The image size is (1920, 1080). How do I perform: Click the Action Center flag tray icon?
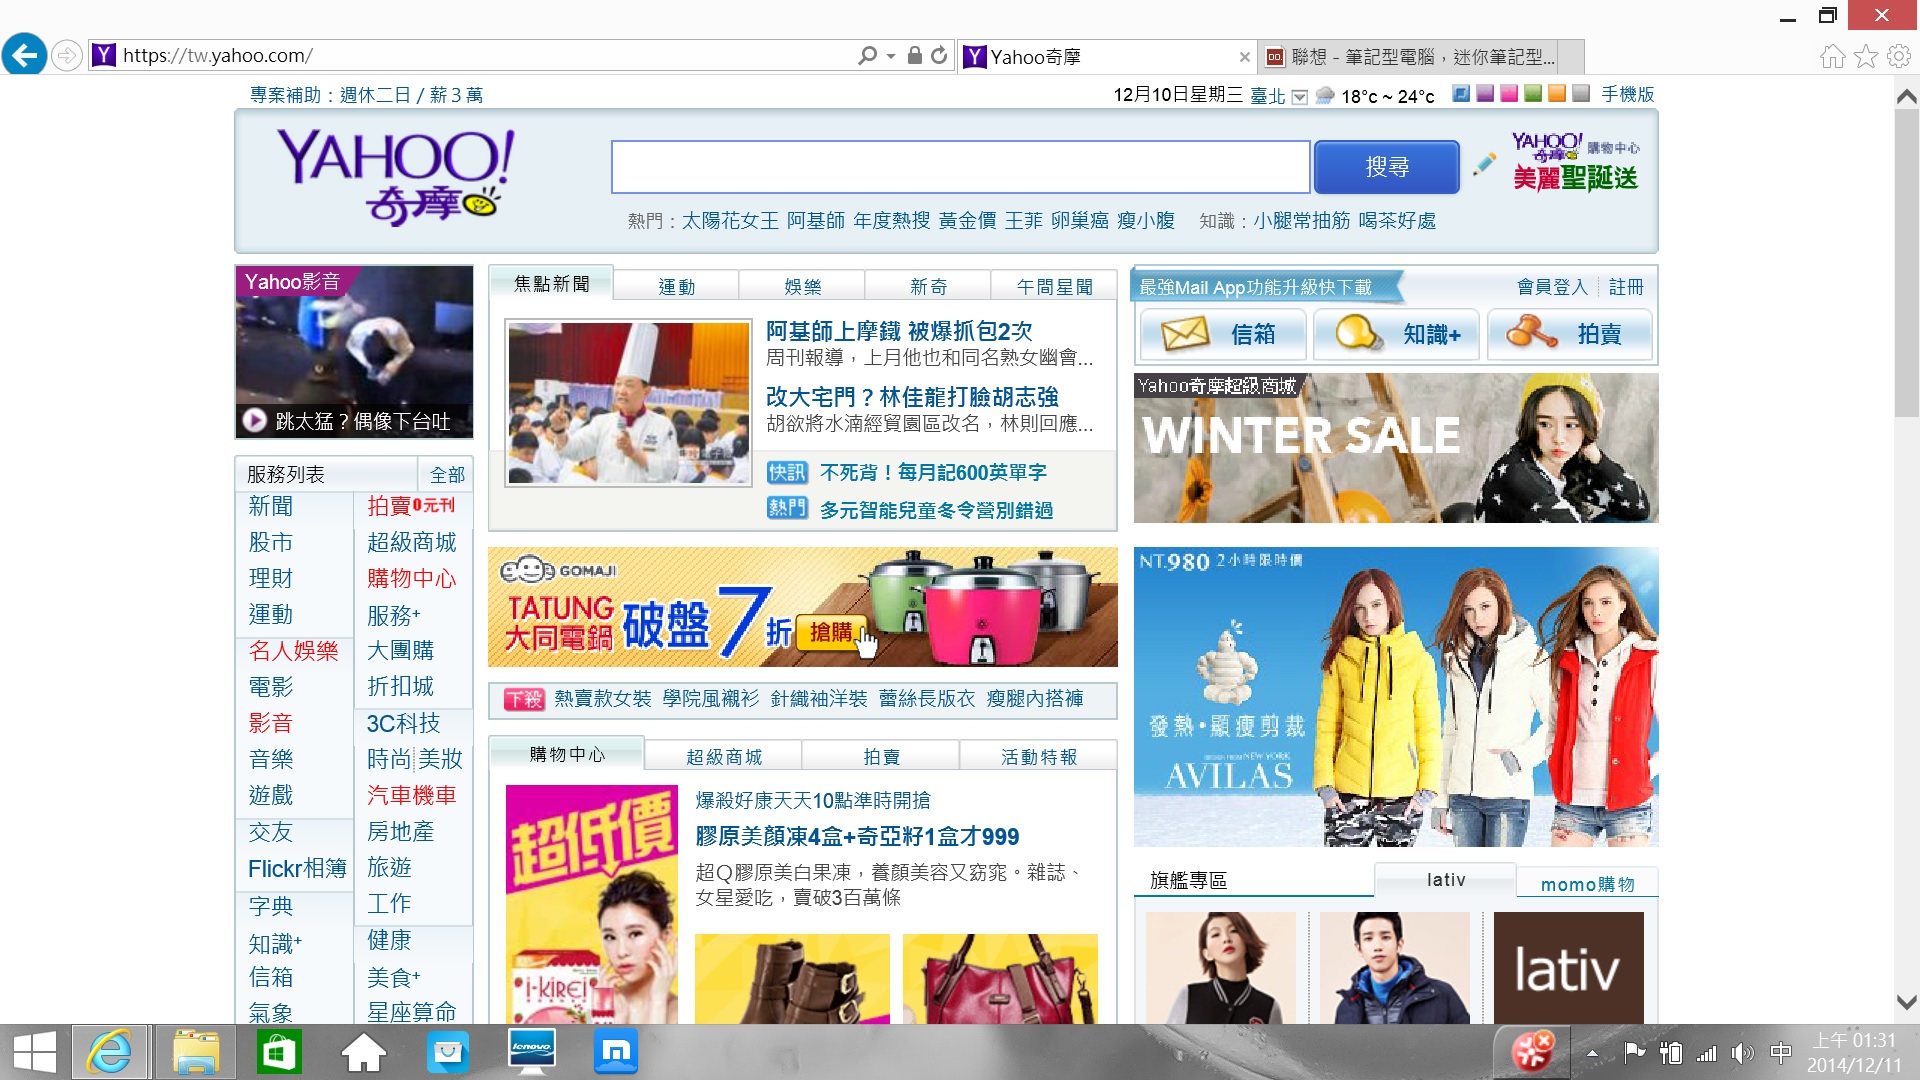pyautogui.click(x=1635, y=1052)
